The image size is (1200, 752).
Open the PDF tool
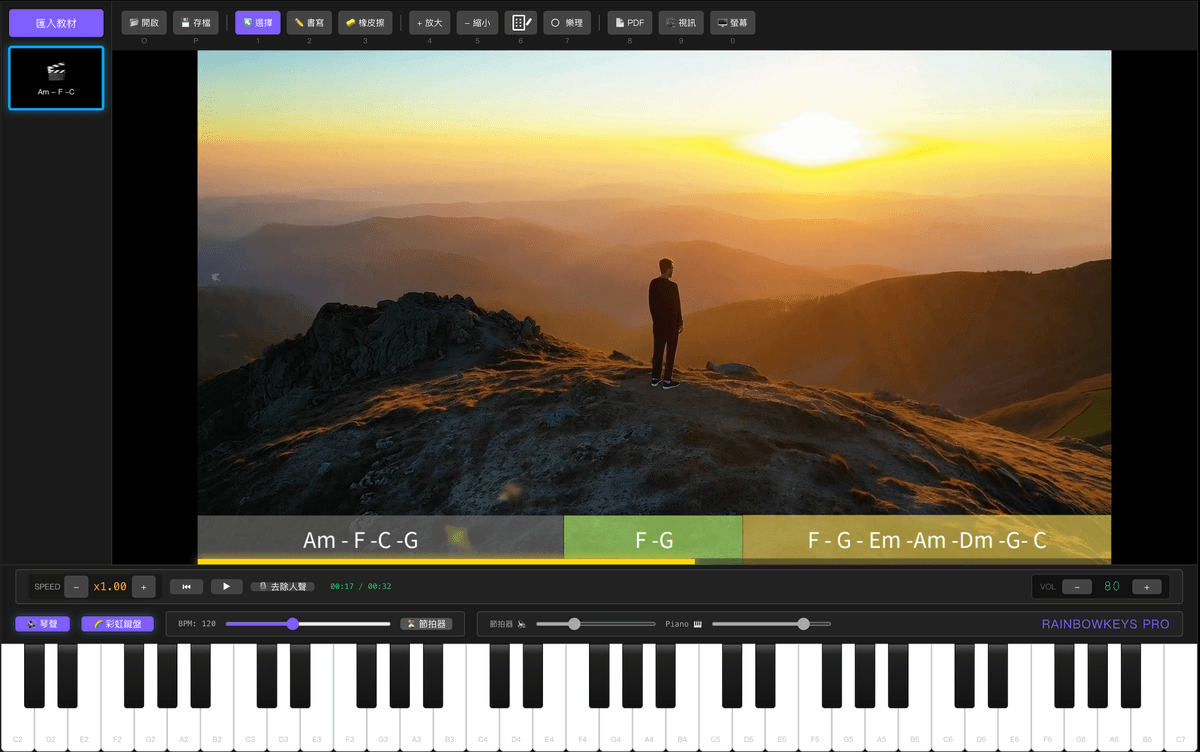coord(629,21)
